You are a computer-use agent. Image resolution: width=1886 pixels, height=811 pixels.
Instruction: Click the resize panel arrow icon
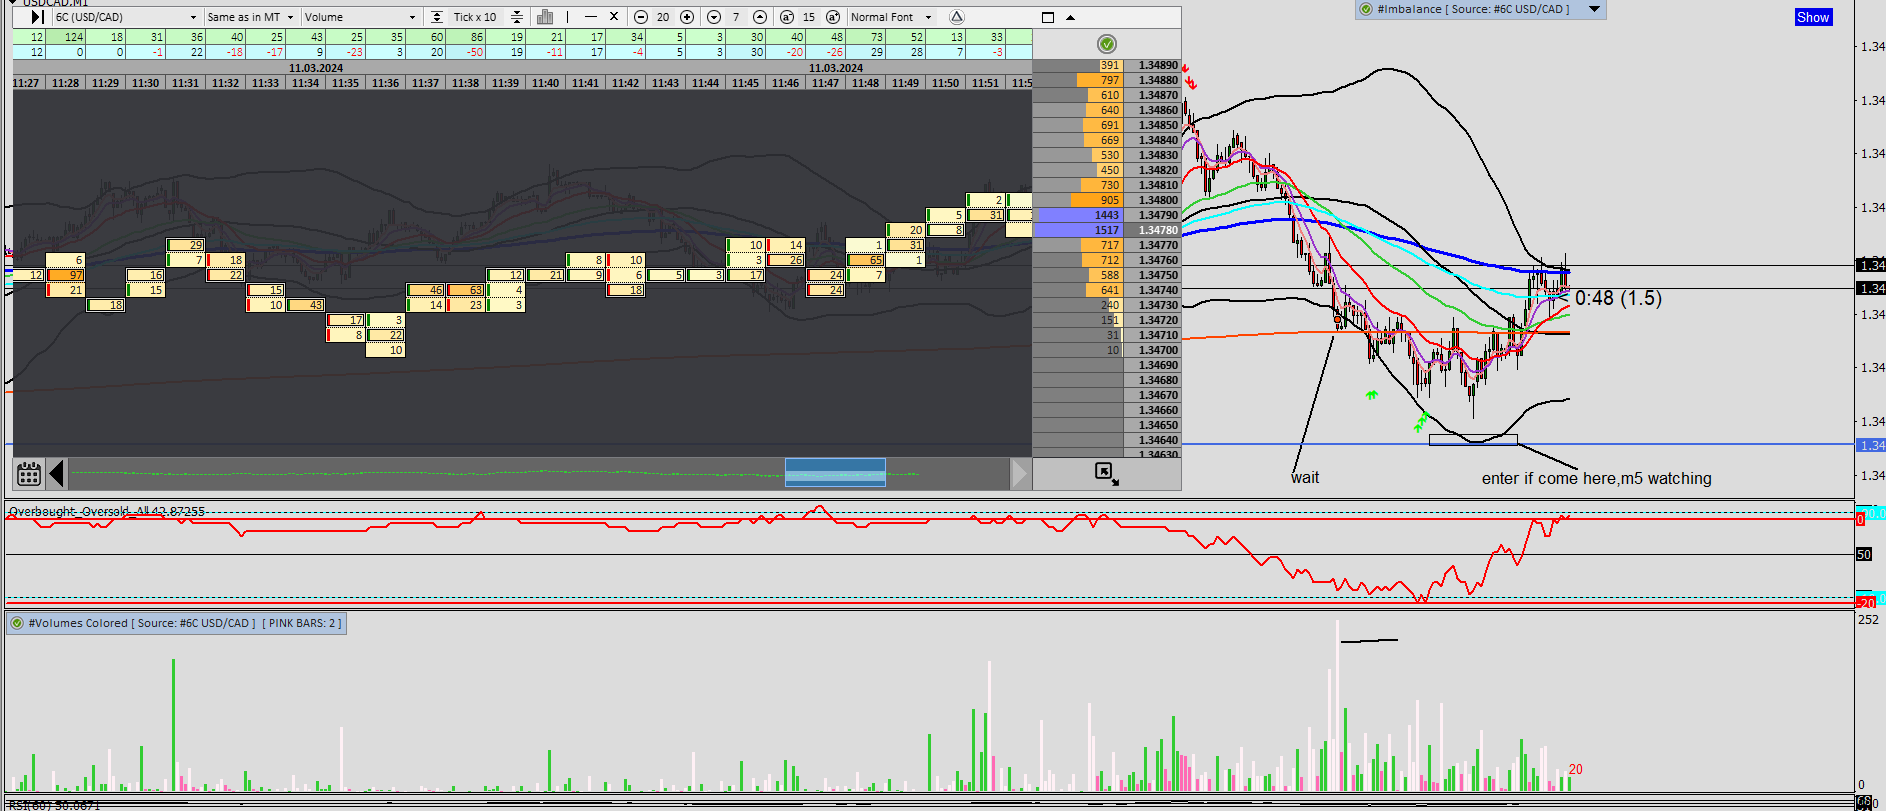click(1106, 473)
